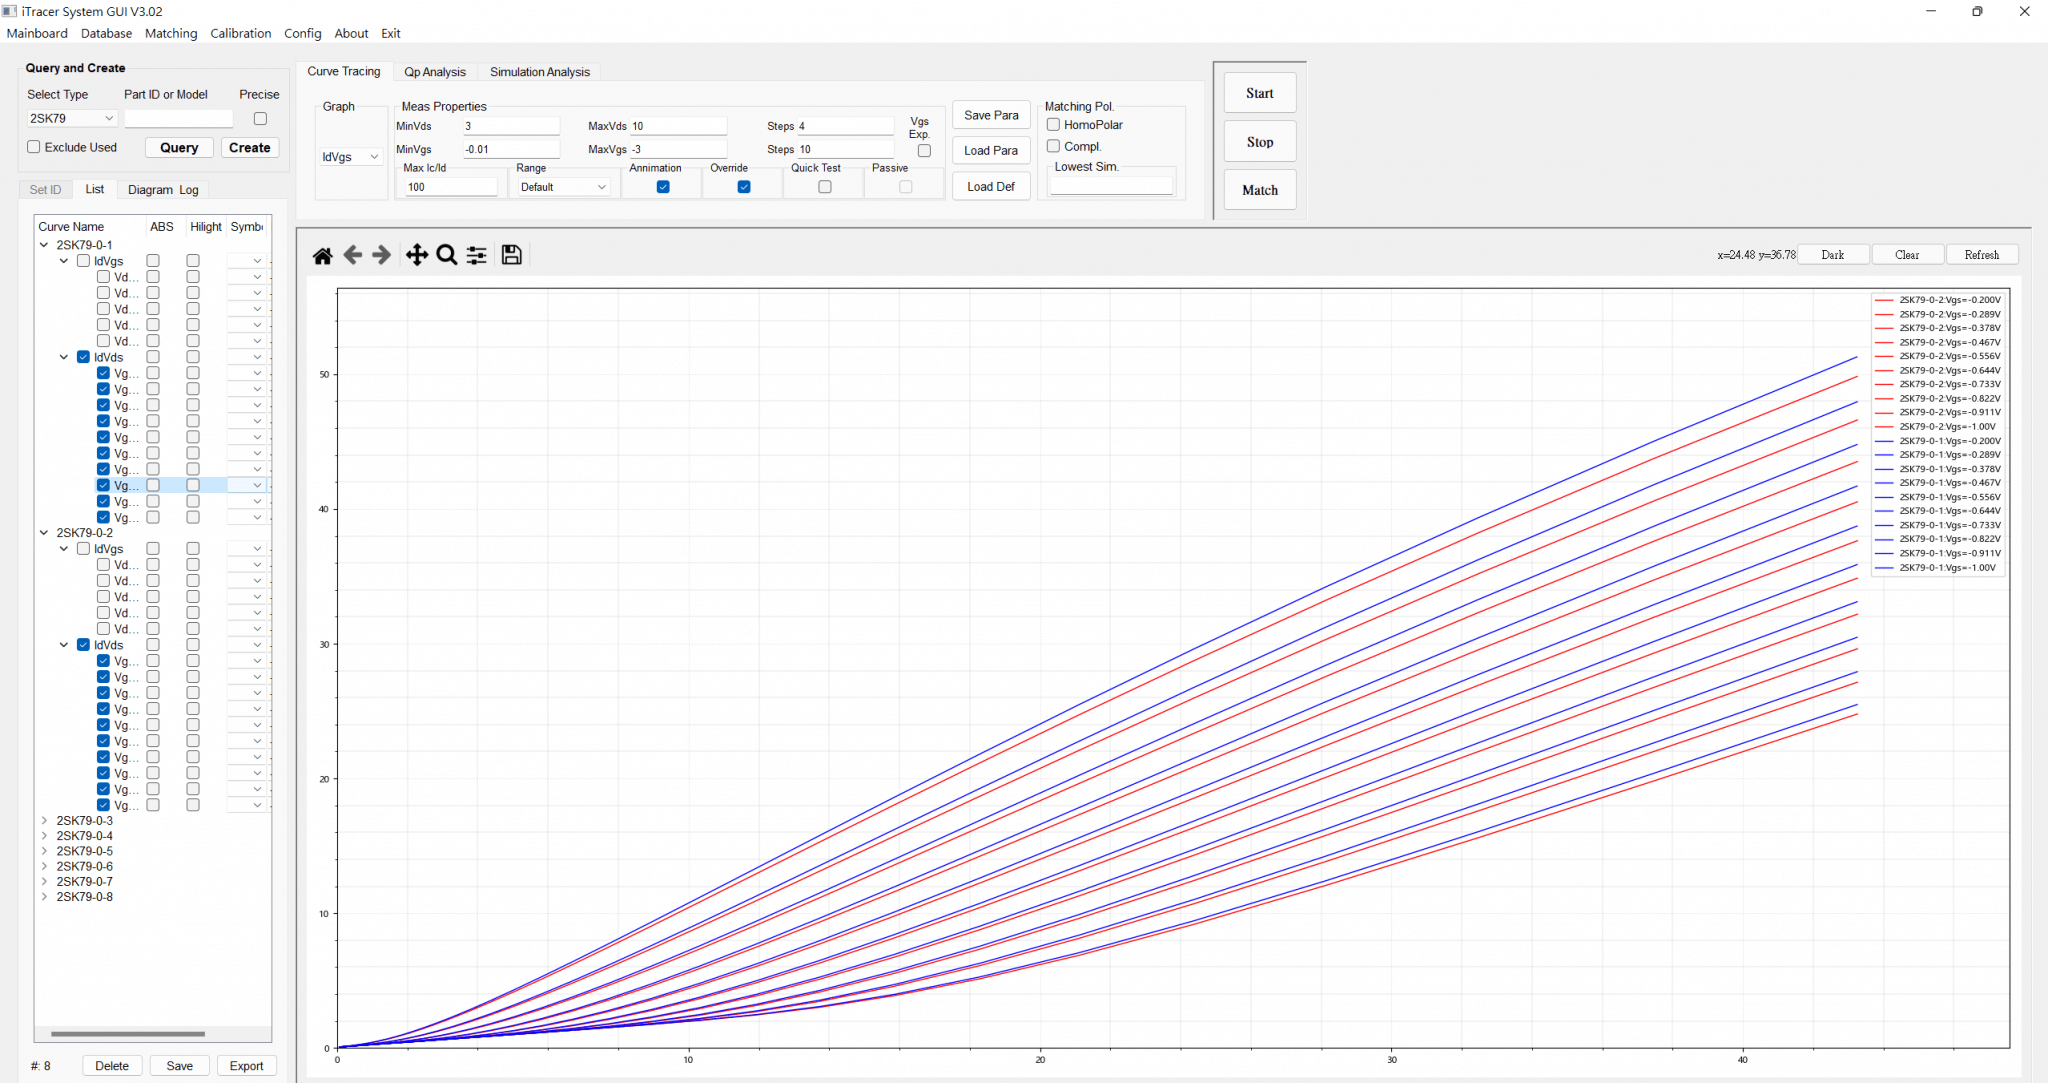Click the Max Ic/Id input field
This screenshot has width=2048, height=1083.
pyautogui.click(x=451, y=187)
